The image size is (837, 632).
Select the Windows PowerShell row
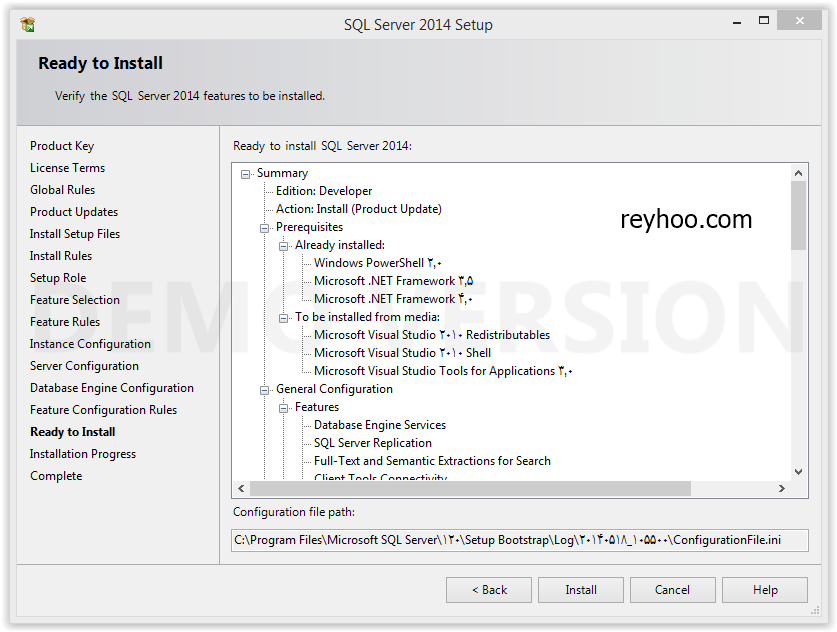coord(378,263)
